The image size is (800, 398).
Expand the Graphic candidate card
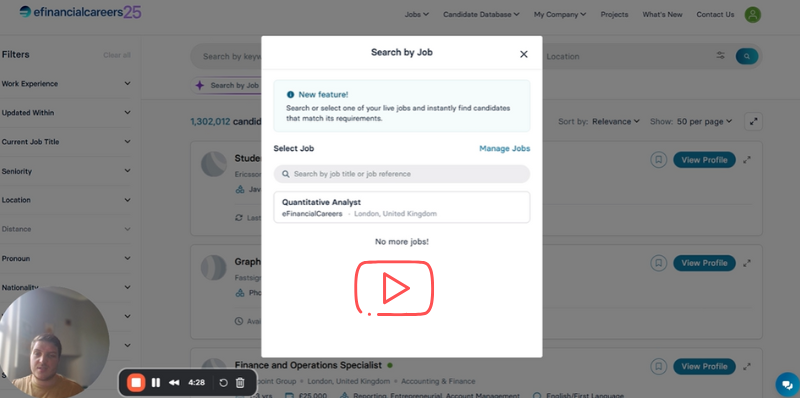(747, 263)
